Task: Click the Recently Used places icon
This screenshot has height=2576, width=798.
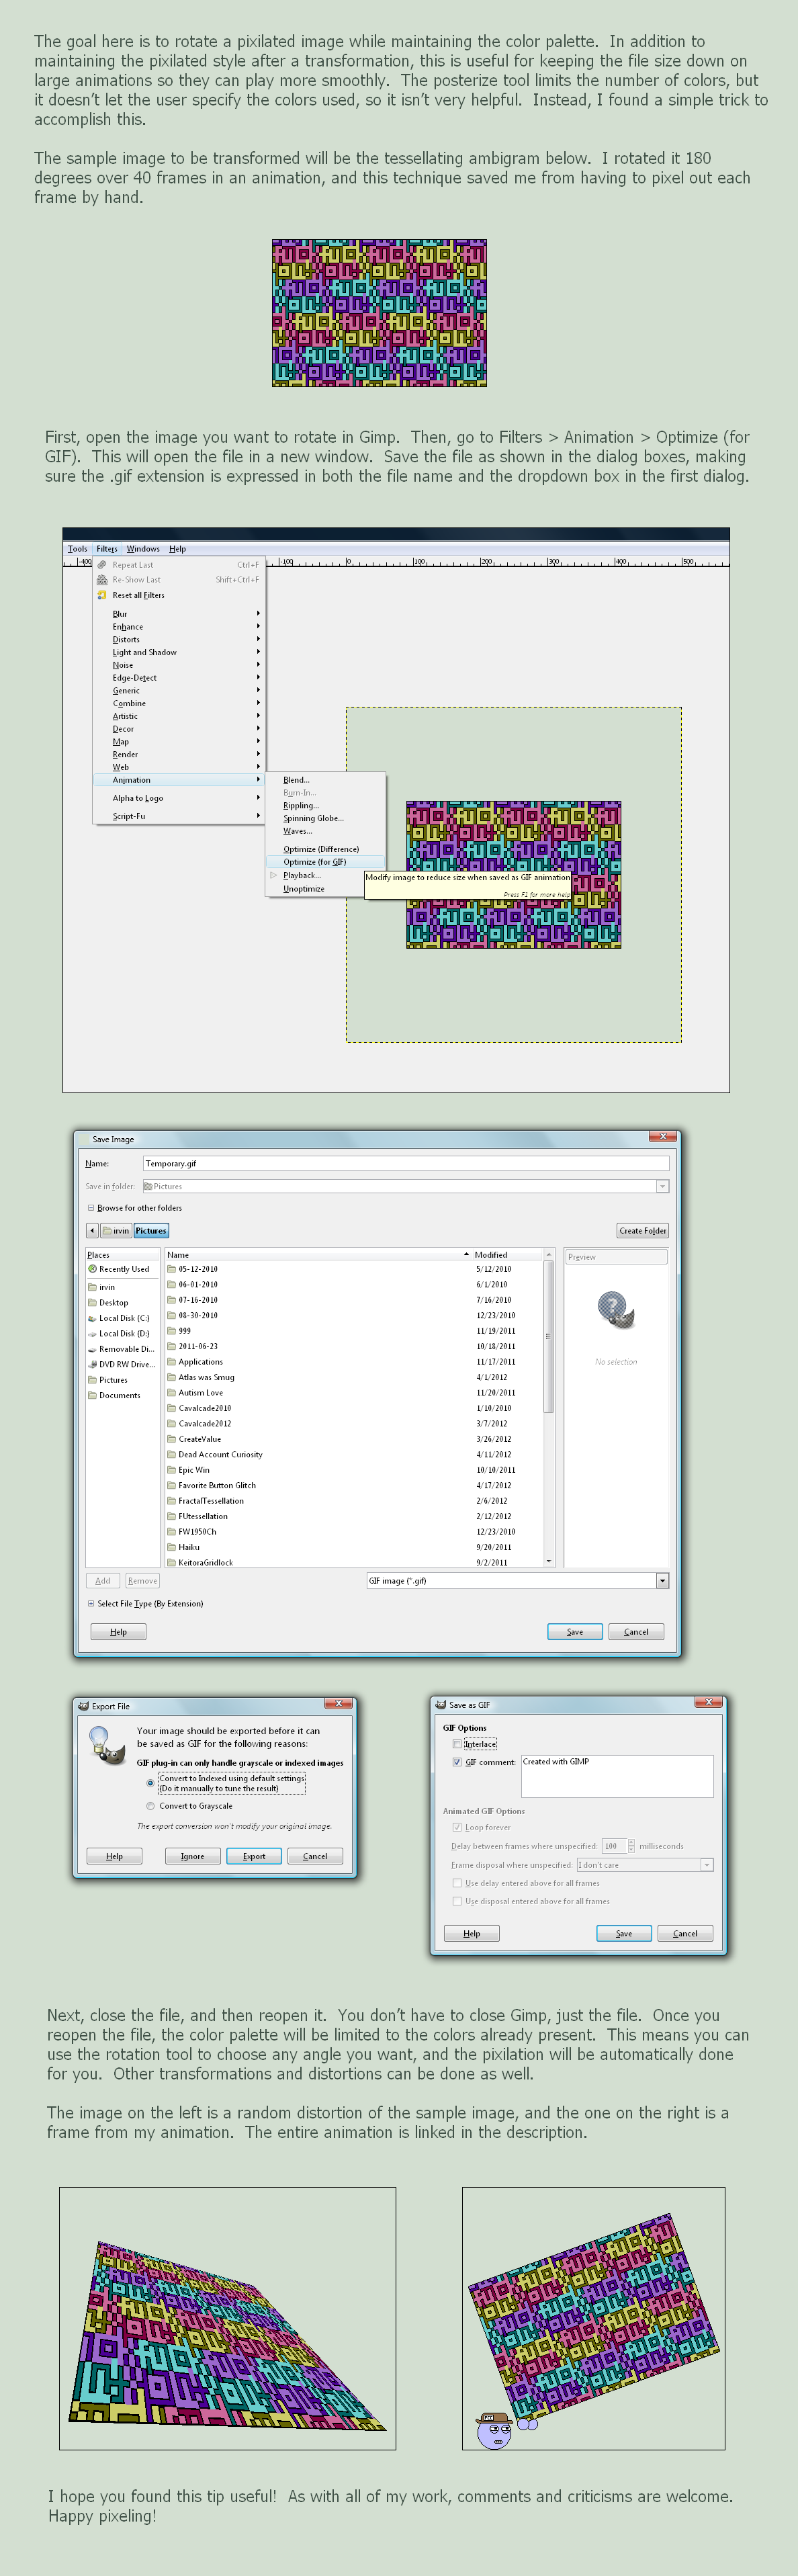Action: [x=93, y=1269]
